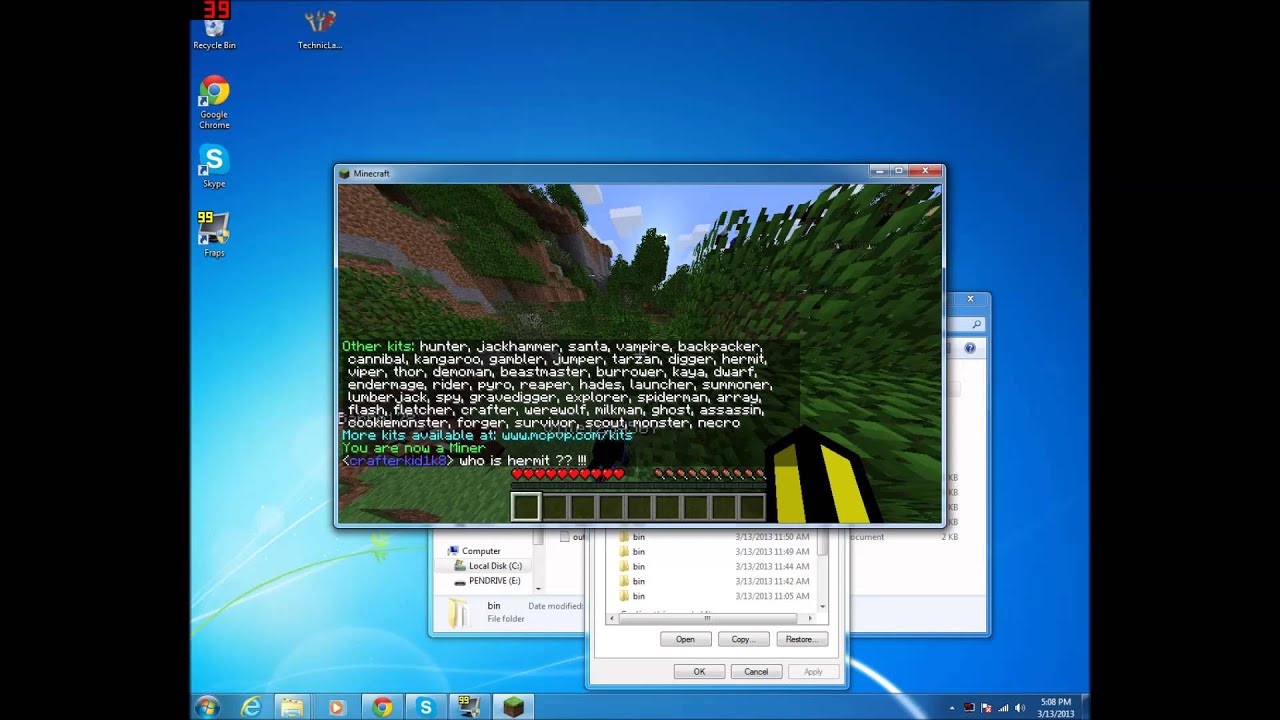The width and height of the screenshot is (1280, 720).
Task: Click the hunger drumstick bar in Minecraft
Action: coord(709,474)
